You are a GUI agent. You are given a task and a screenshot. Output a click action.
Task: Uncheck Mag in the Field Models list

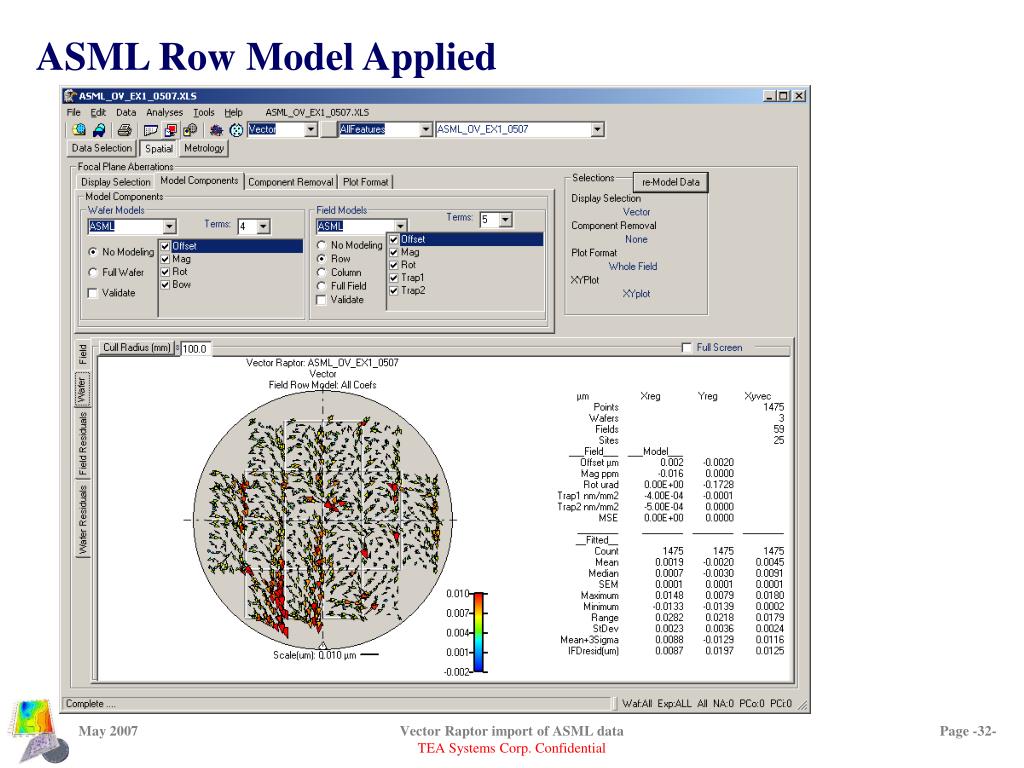tap(394, 252)
